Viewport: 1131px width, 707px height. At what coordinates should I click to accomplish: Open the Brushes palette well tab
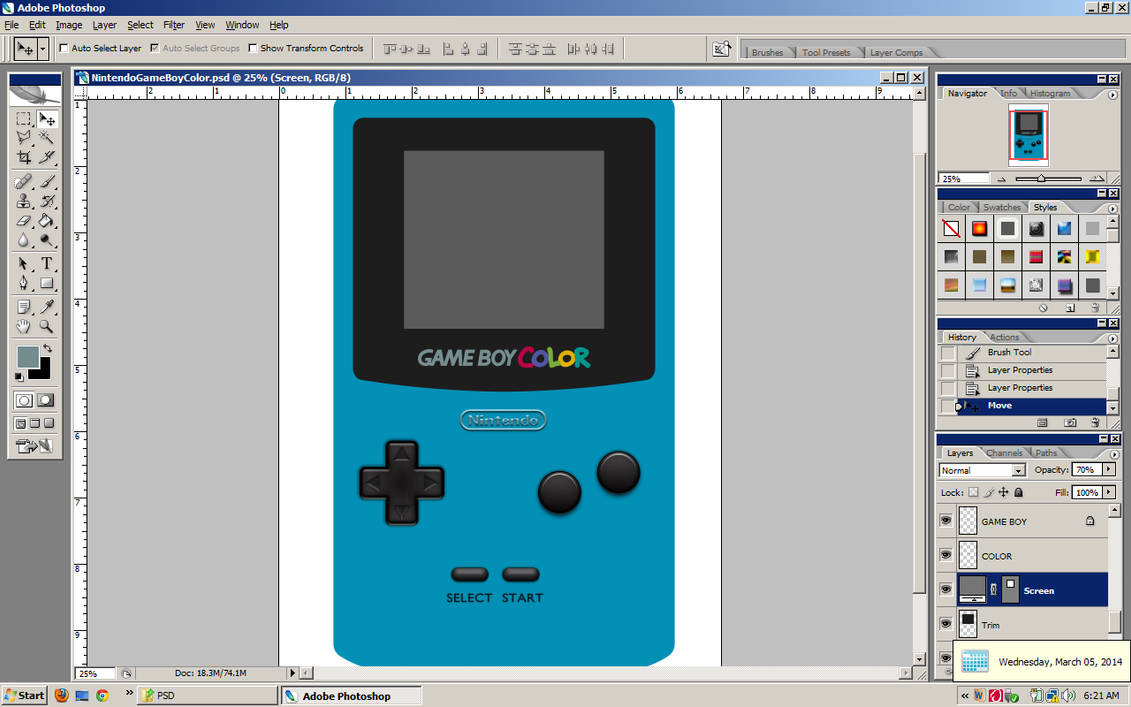tap(767, 53)
